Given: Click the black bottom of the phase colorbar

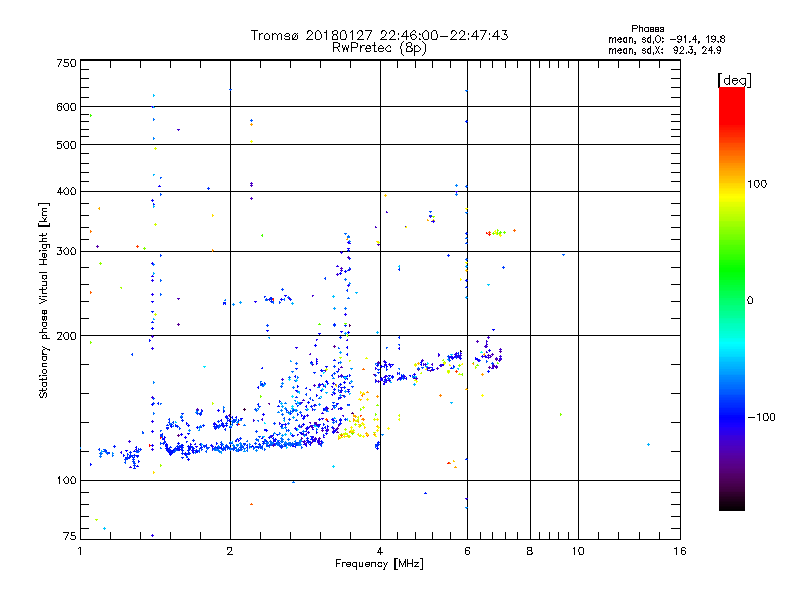Looking at the screenshot, I should [x=732, y=503].
